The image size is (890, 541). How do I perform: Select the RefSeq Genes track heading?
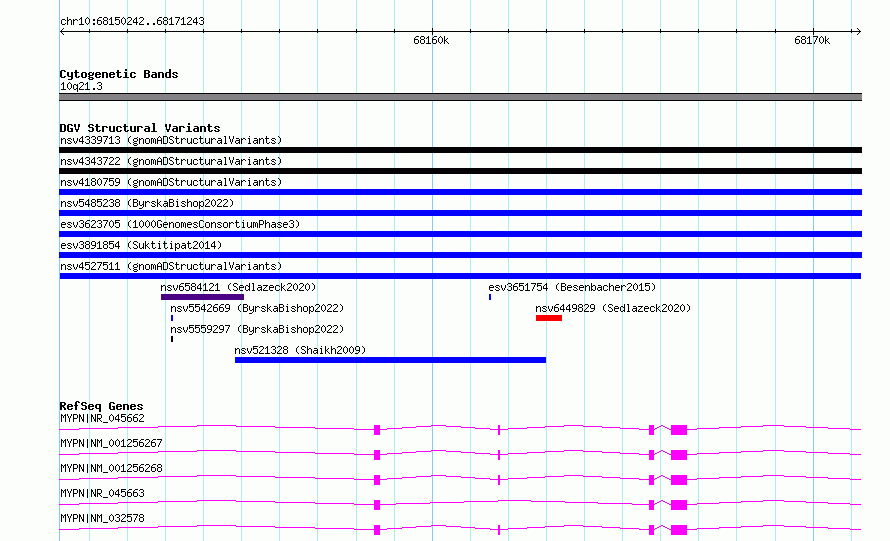[x=101, y=406]
